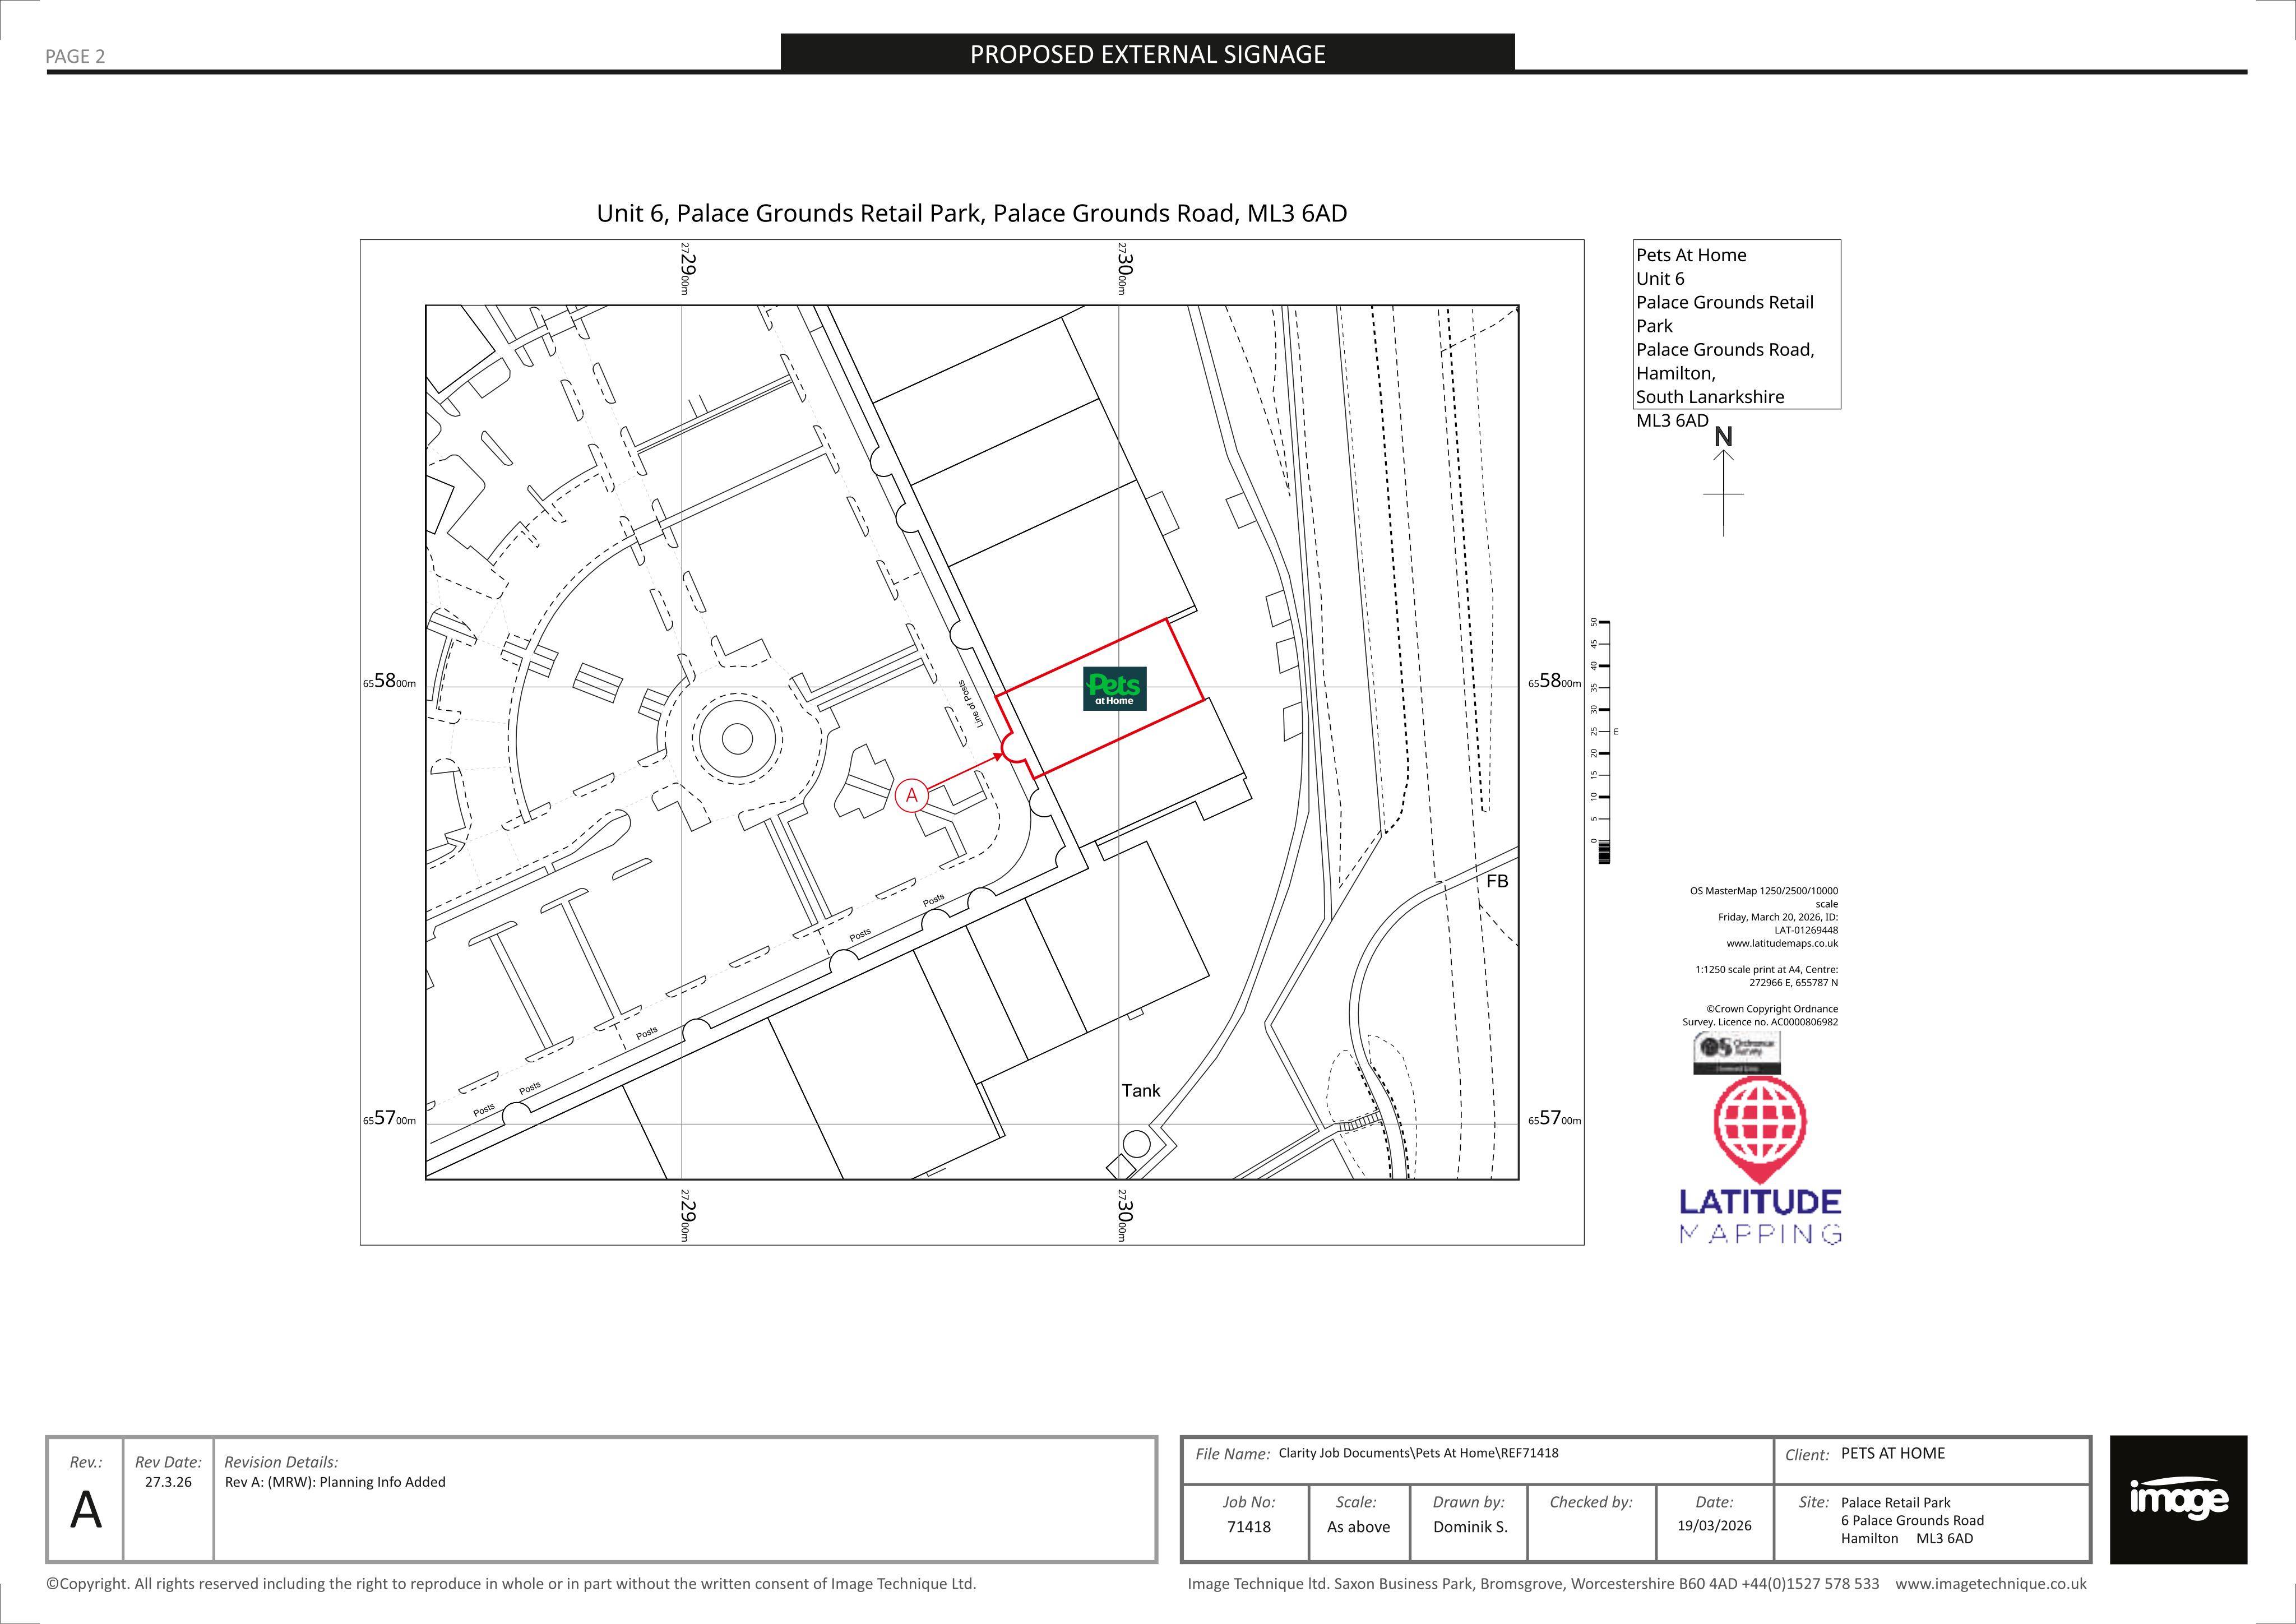Click the File Name path value
Screen dimensions: 2296x1624
1418,1453
